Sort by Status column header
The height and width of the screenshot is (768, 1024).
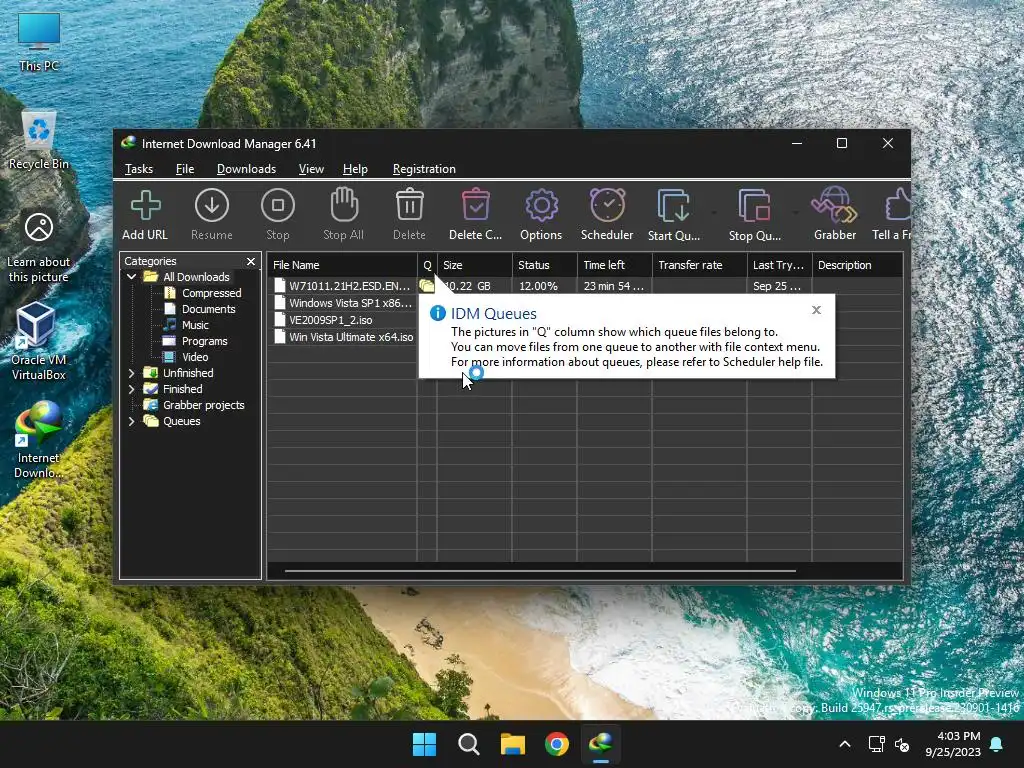tap(545, 265)
